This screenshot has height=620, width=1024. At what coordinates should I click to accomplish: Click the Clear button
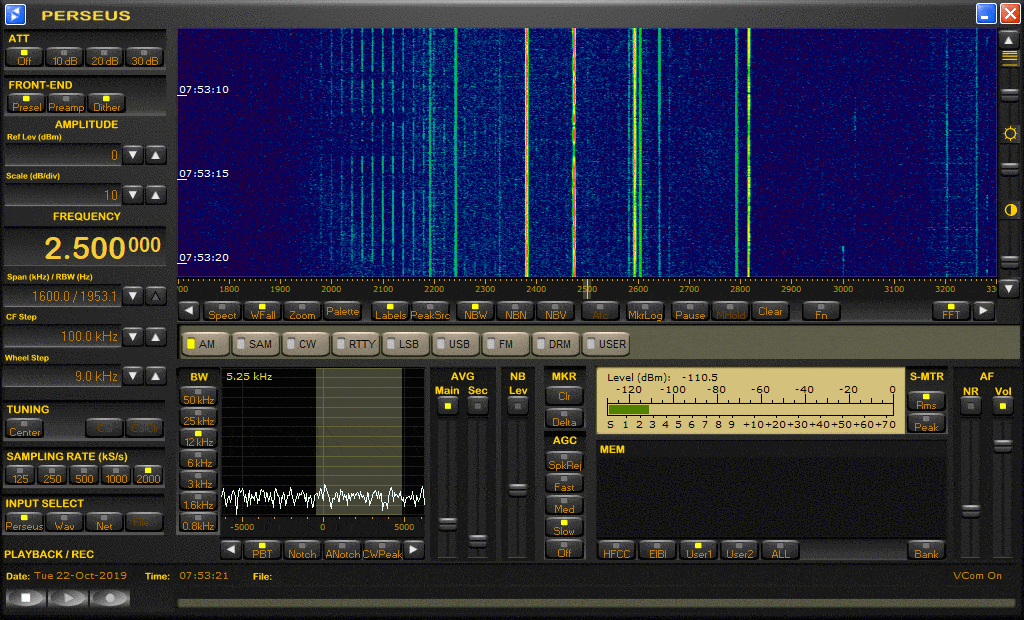771,311
